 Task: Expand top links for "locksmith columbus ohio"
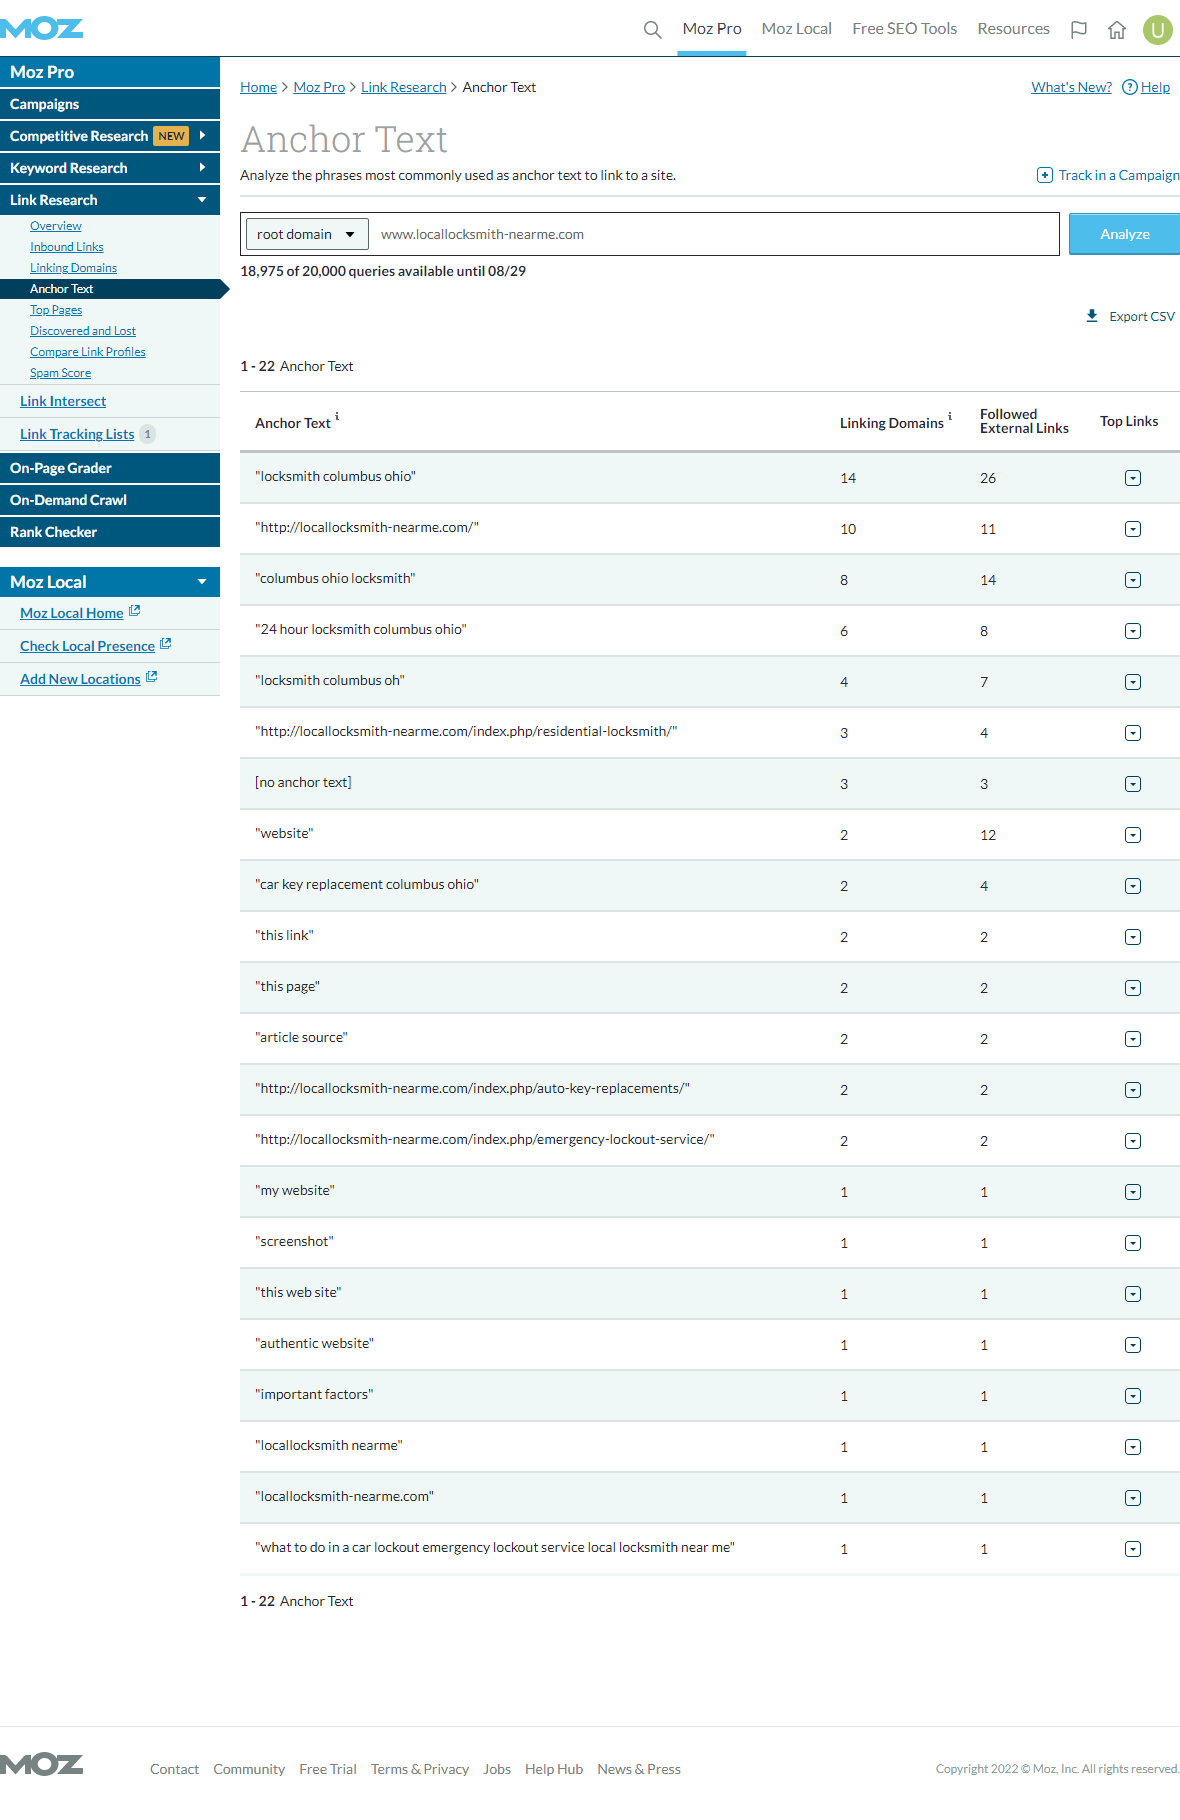(1133, 478)
